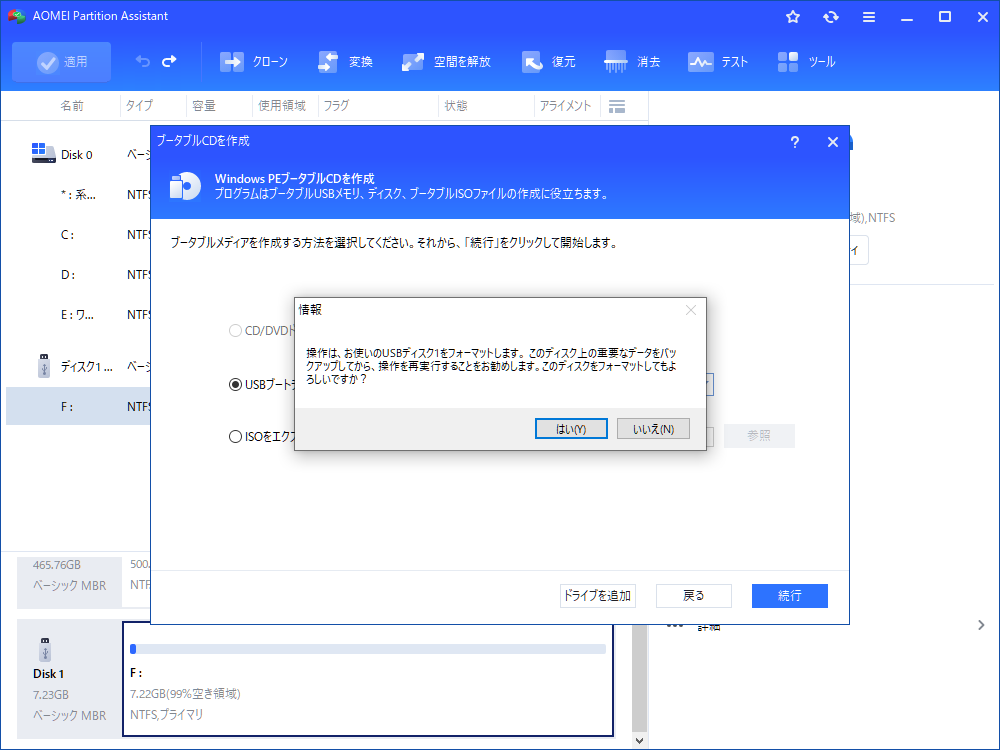Click the bootable media disc icon in dialog header
The width and height of the screenshot is (1000, 750).
tap(185, 186)
